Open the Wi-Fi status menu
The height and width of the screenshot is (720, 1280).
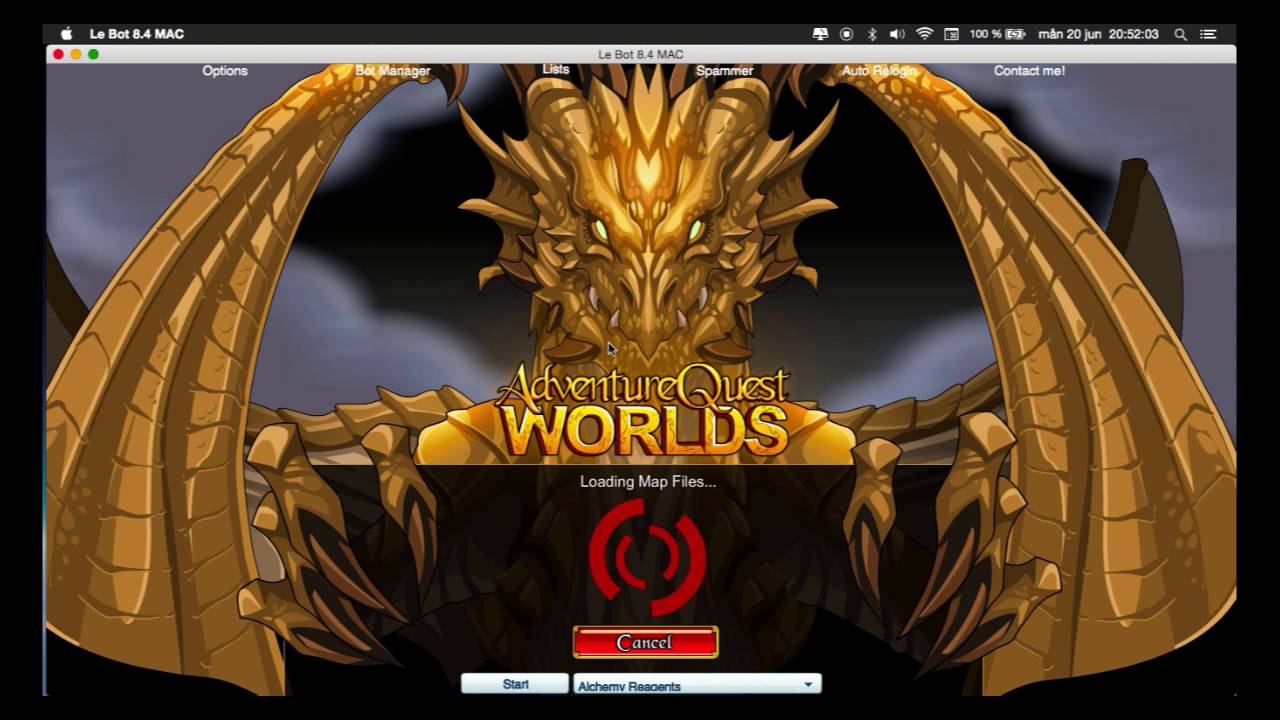tap(924, 34)
